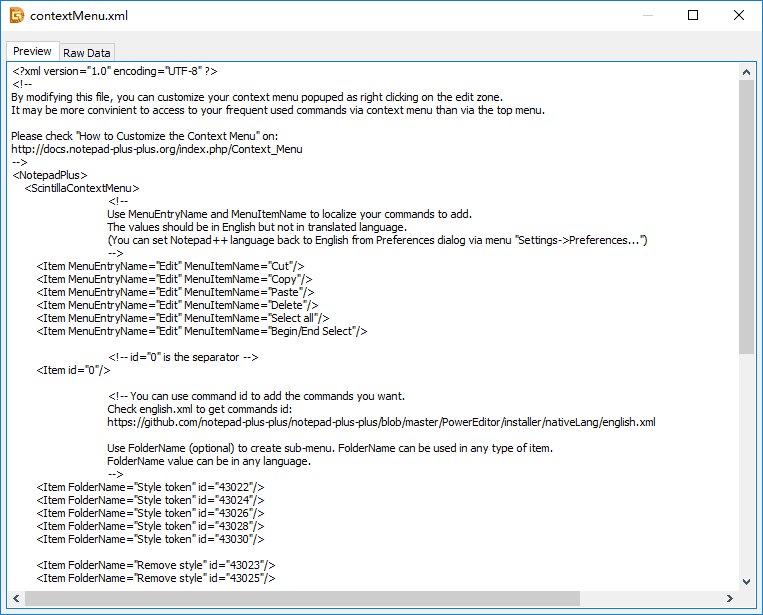Close the contextMenu.xml window
Screen dimensions: 763x615
[739, 16]
